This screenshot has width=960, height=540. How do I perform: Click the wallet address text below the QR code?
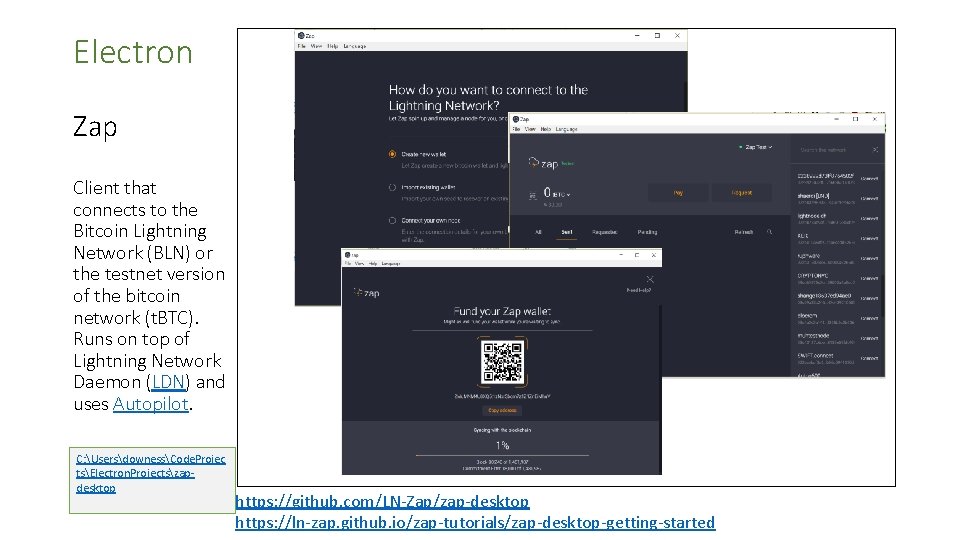[502, 397]
